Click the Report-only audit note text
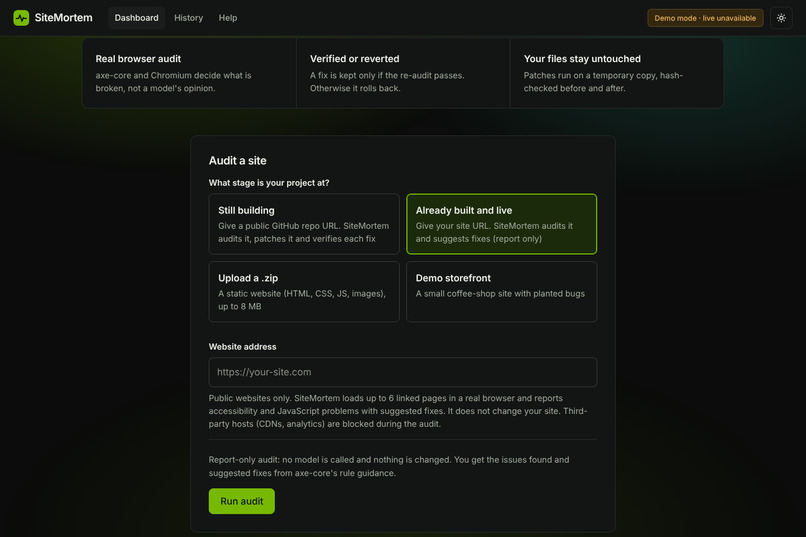The image size is (806, 537). 389,466
